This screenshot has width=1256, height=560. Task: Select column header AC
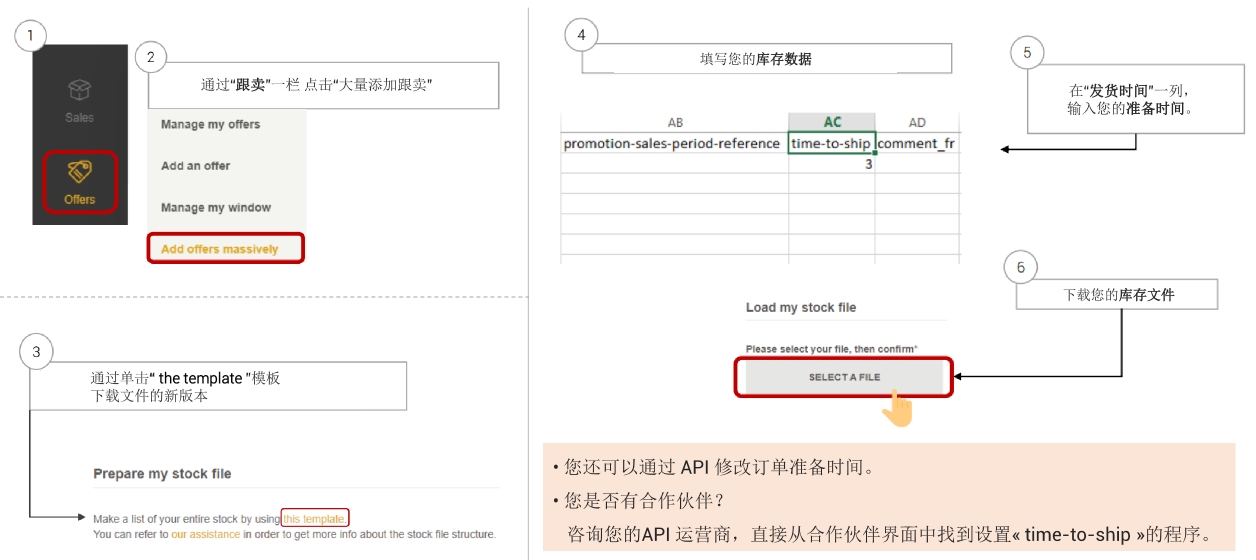click(832, 122)
